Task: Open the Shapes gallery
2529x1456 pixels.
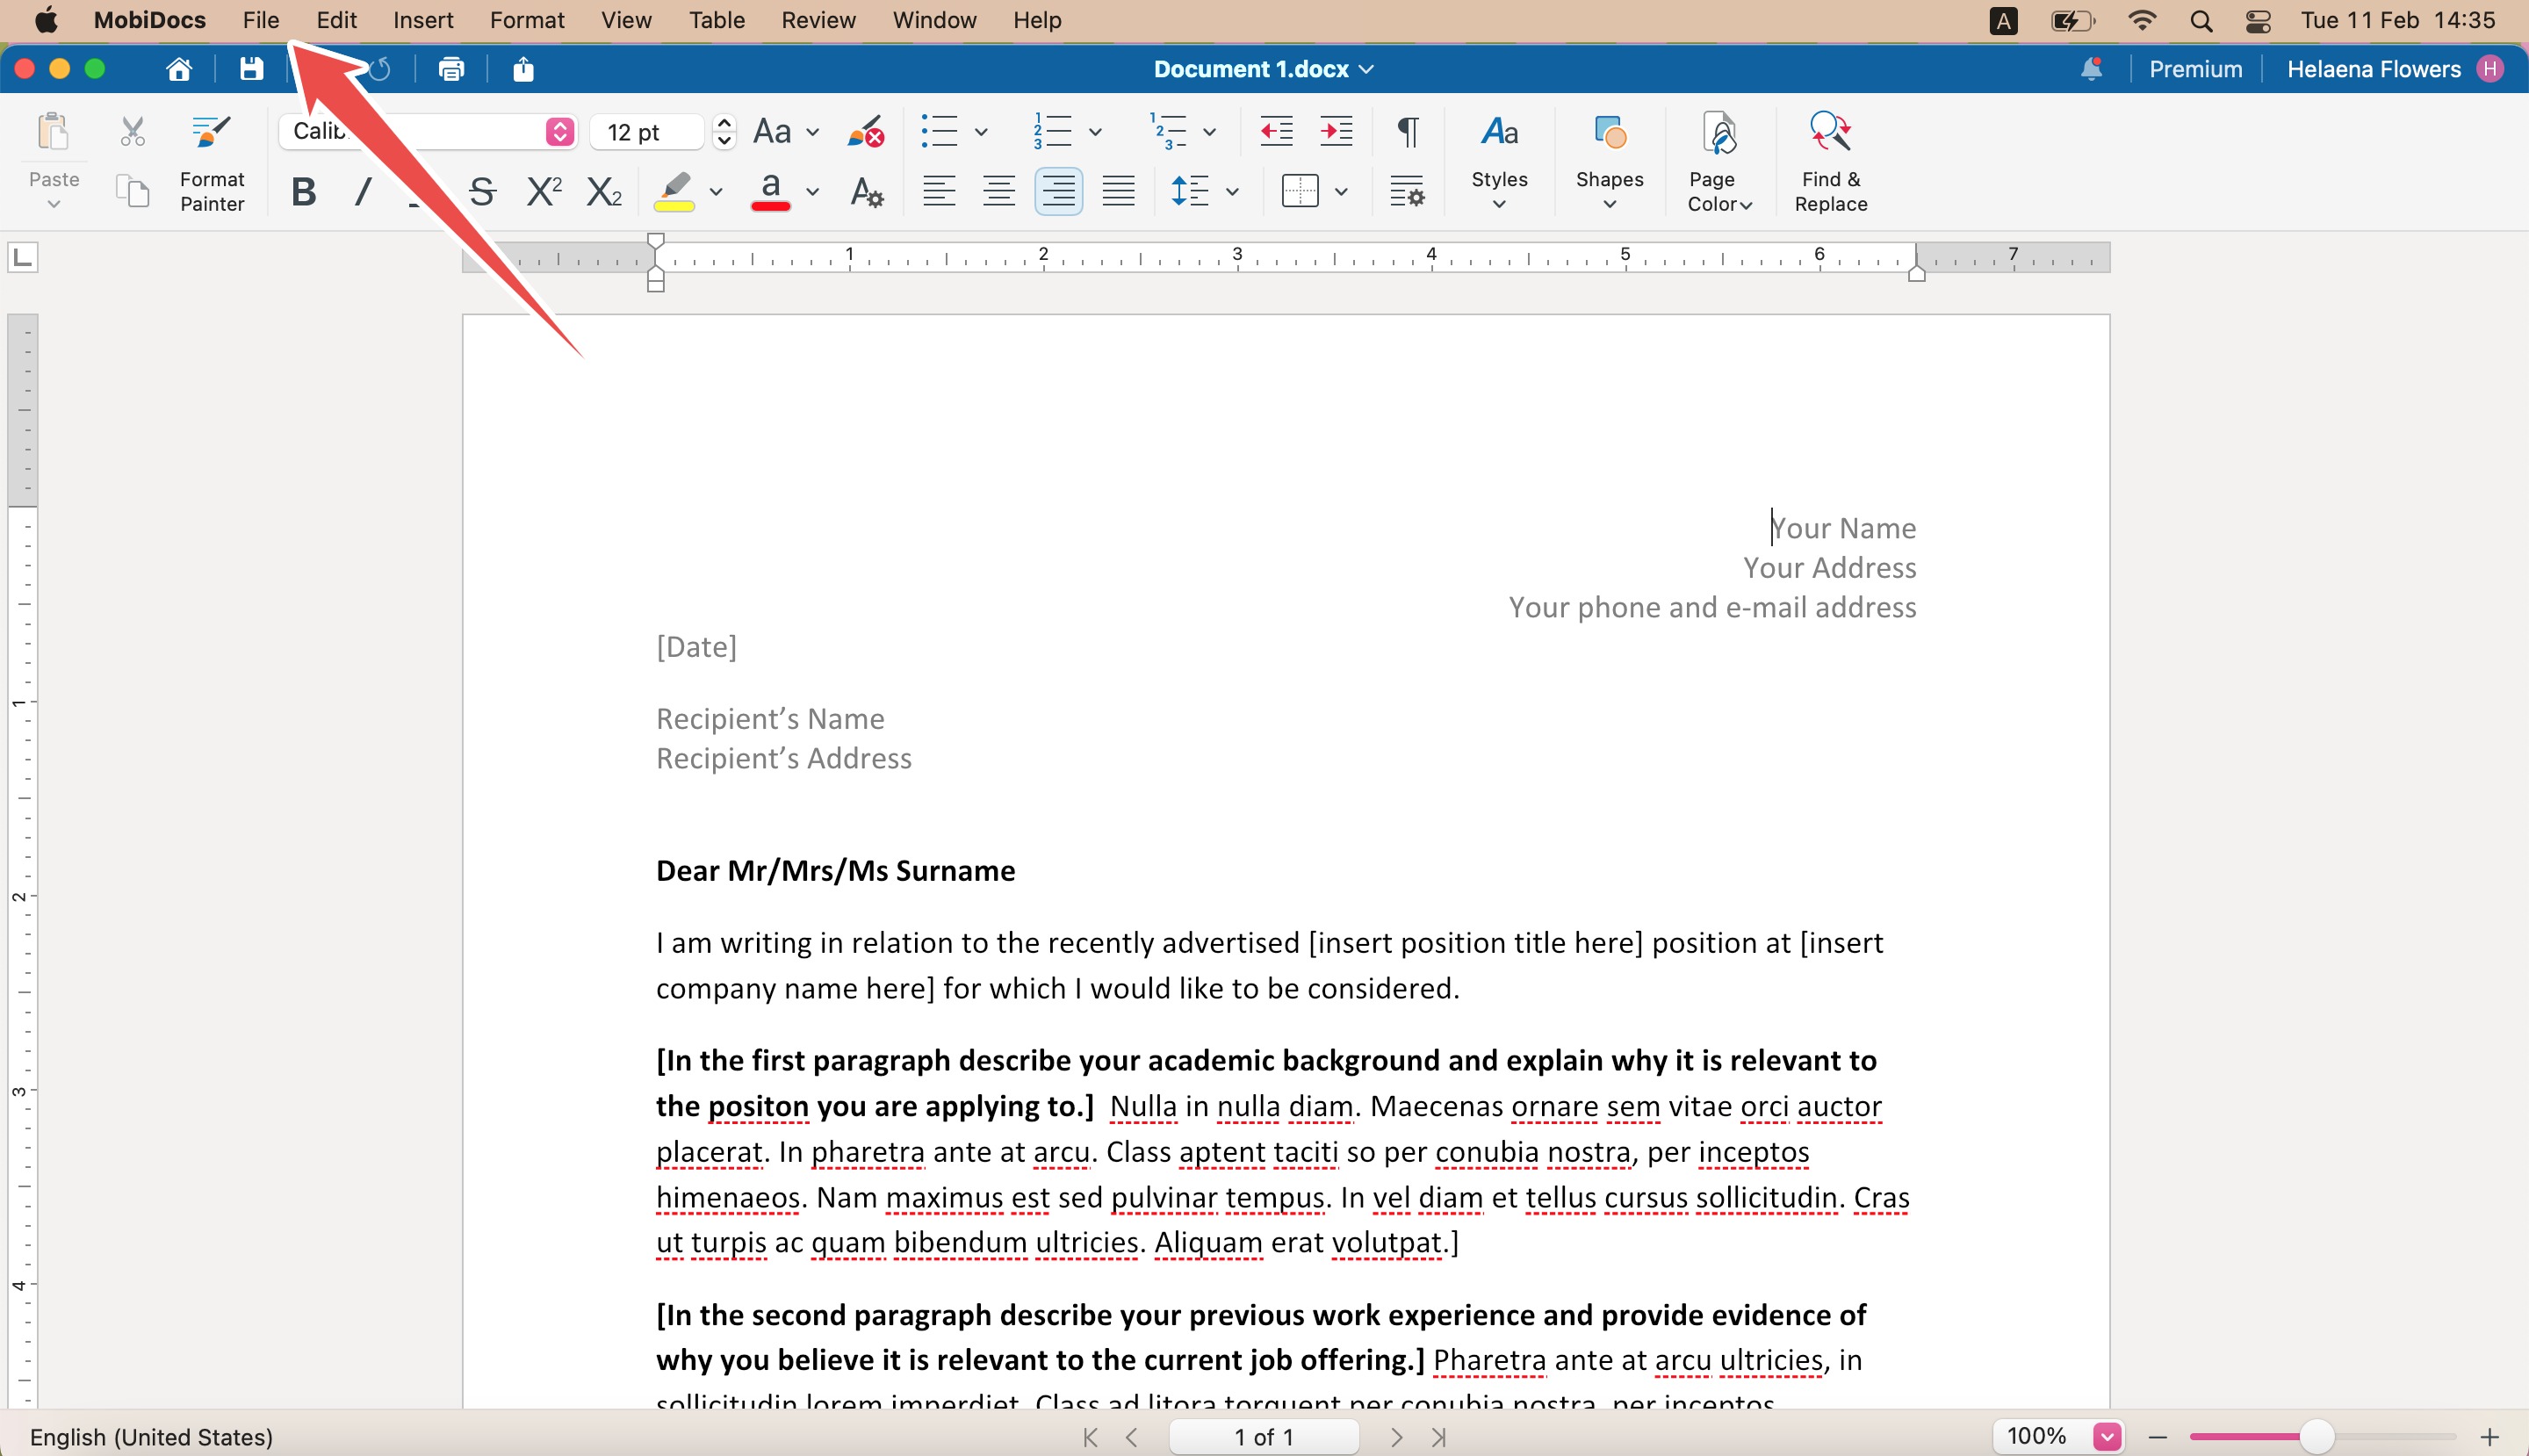Action: [1609, 162]
